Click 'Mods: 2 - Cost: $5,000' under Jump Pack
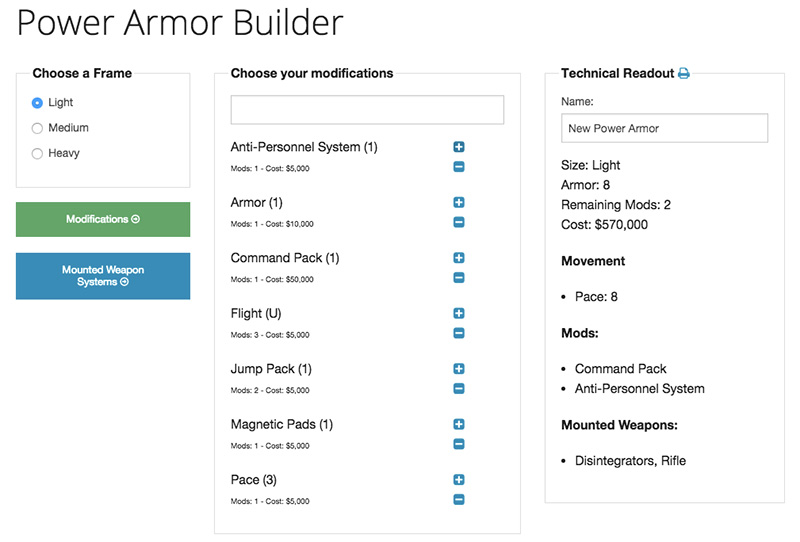 [x=270, y=390]
